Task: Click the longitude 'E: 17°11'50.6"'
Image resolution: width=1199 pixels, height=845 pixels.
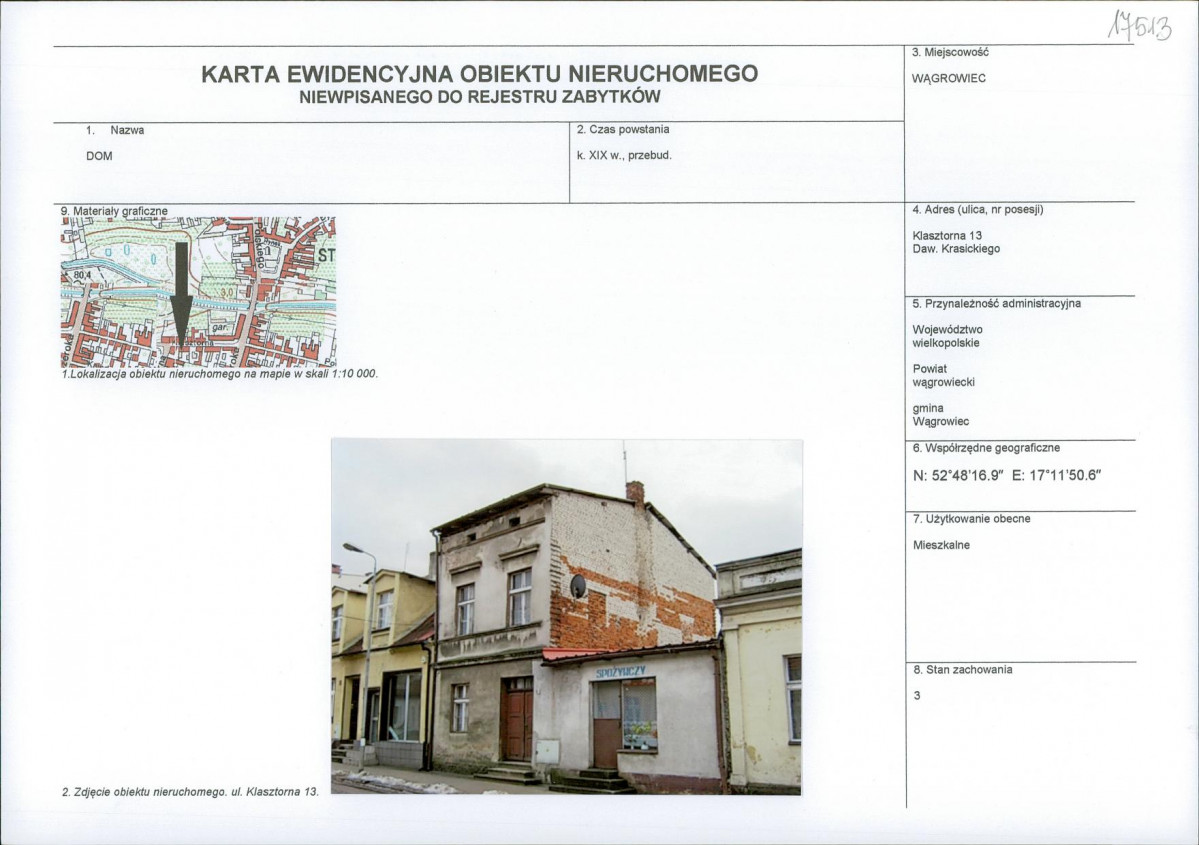Action: pos(1056,475)
